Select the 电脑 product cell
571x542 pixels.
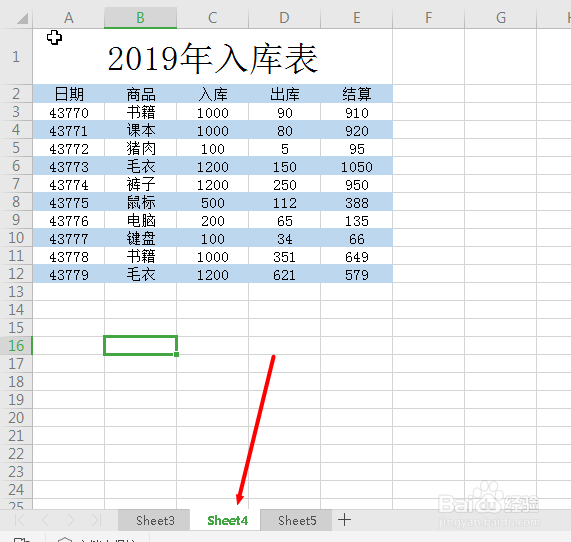pyautogui.click(x=141, y=220)
